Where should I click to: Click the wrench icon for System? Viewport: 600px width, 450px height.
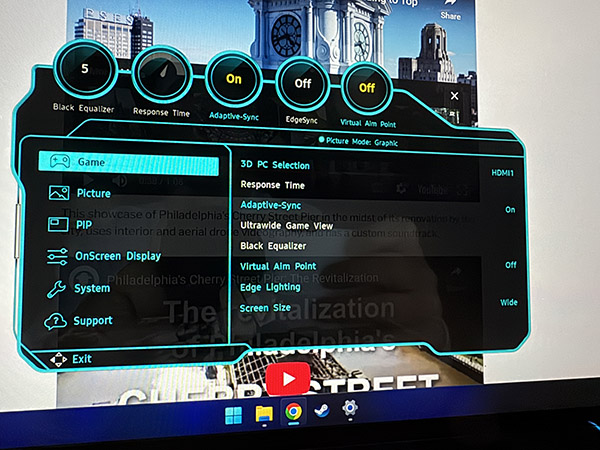point(56,289)
